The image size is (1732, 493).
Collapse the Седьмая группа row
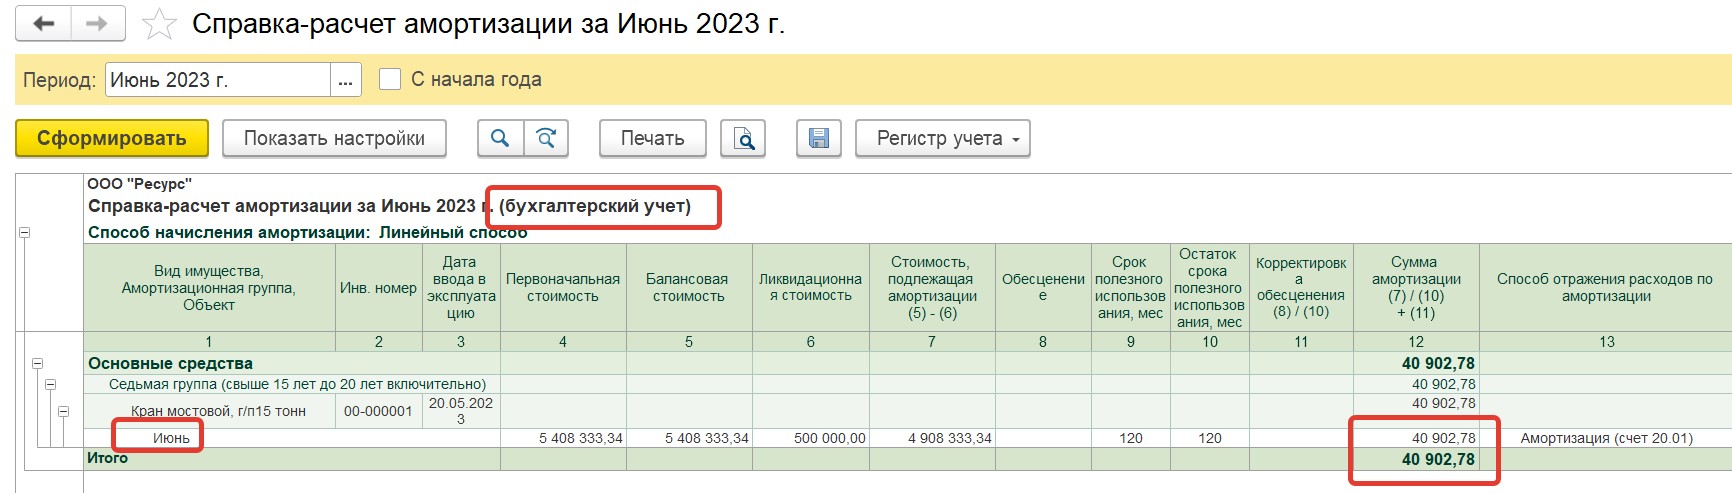point(50,384)
